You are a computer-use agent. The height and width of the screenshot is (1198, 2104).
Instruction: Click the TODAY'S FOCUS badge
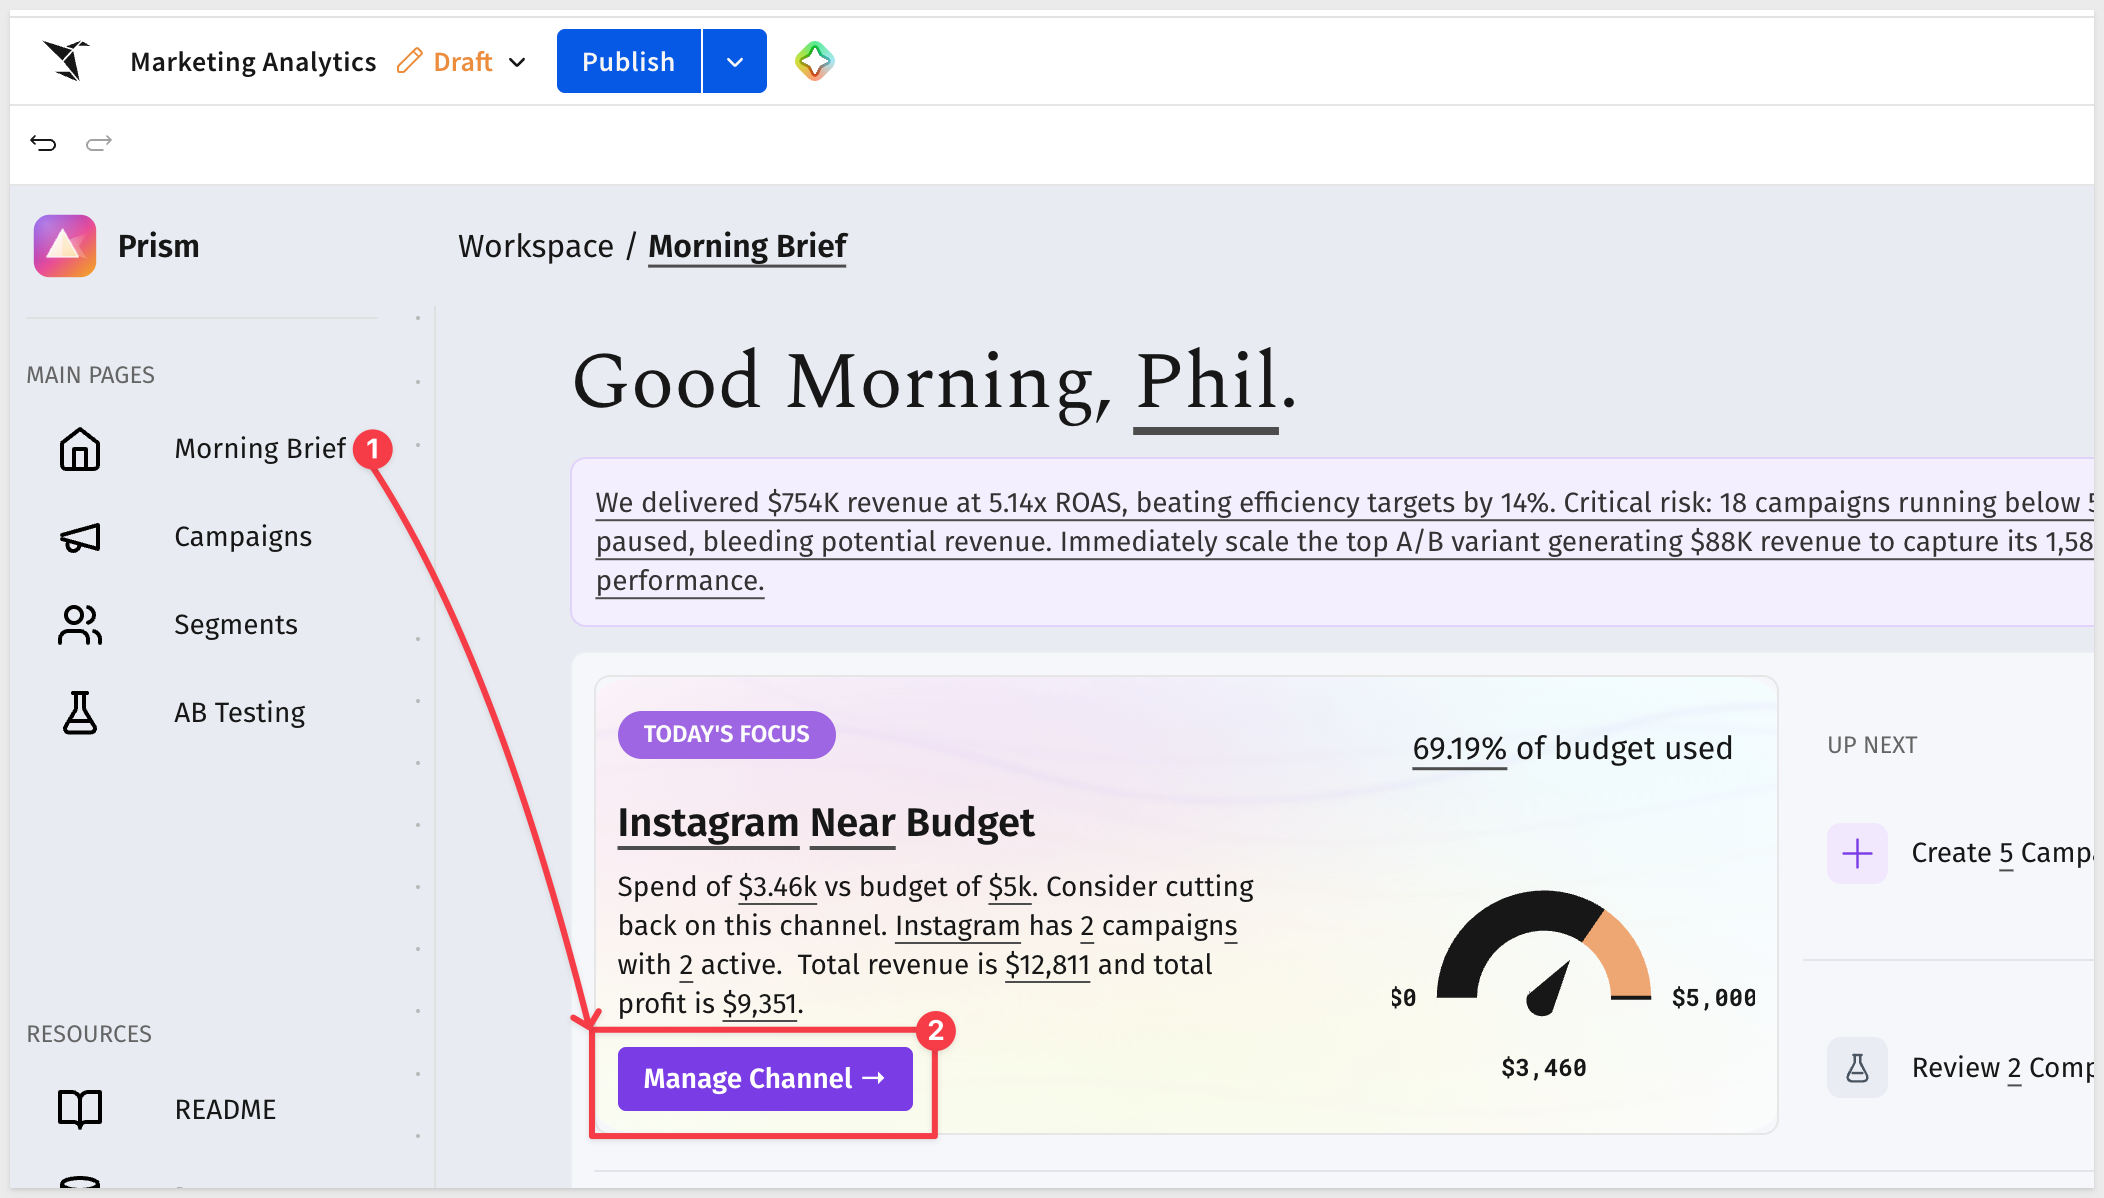(727, 735)
